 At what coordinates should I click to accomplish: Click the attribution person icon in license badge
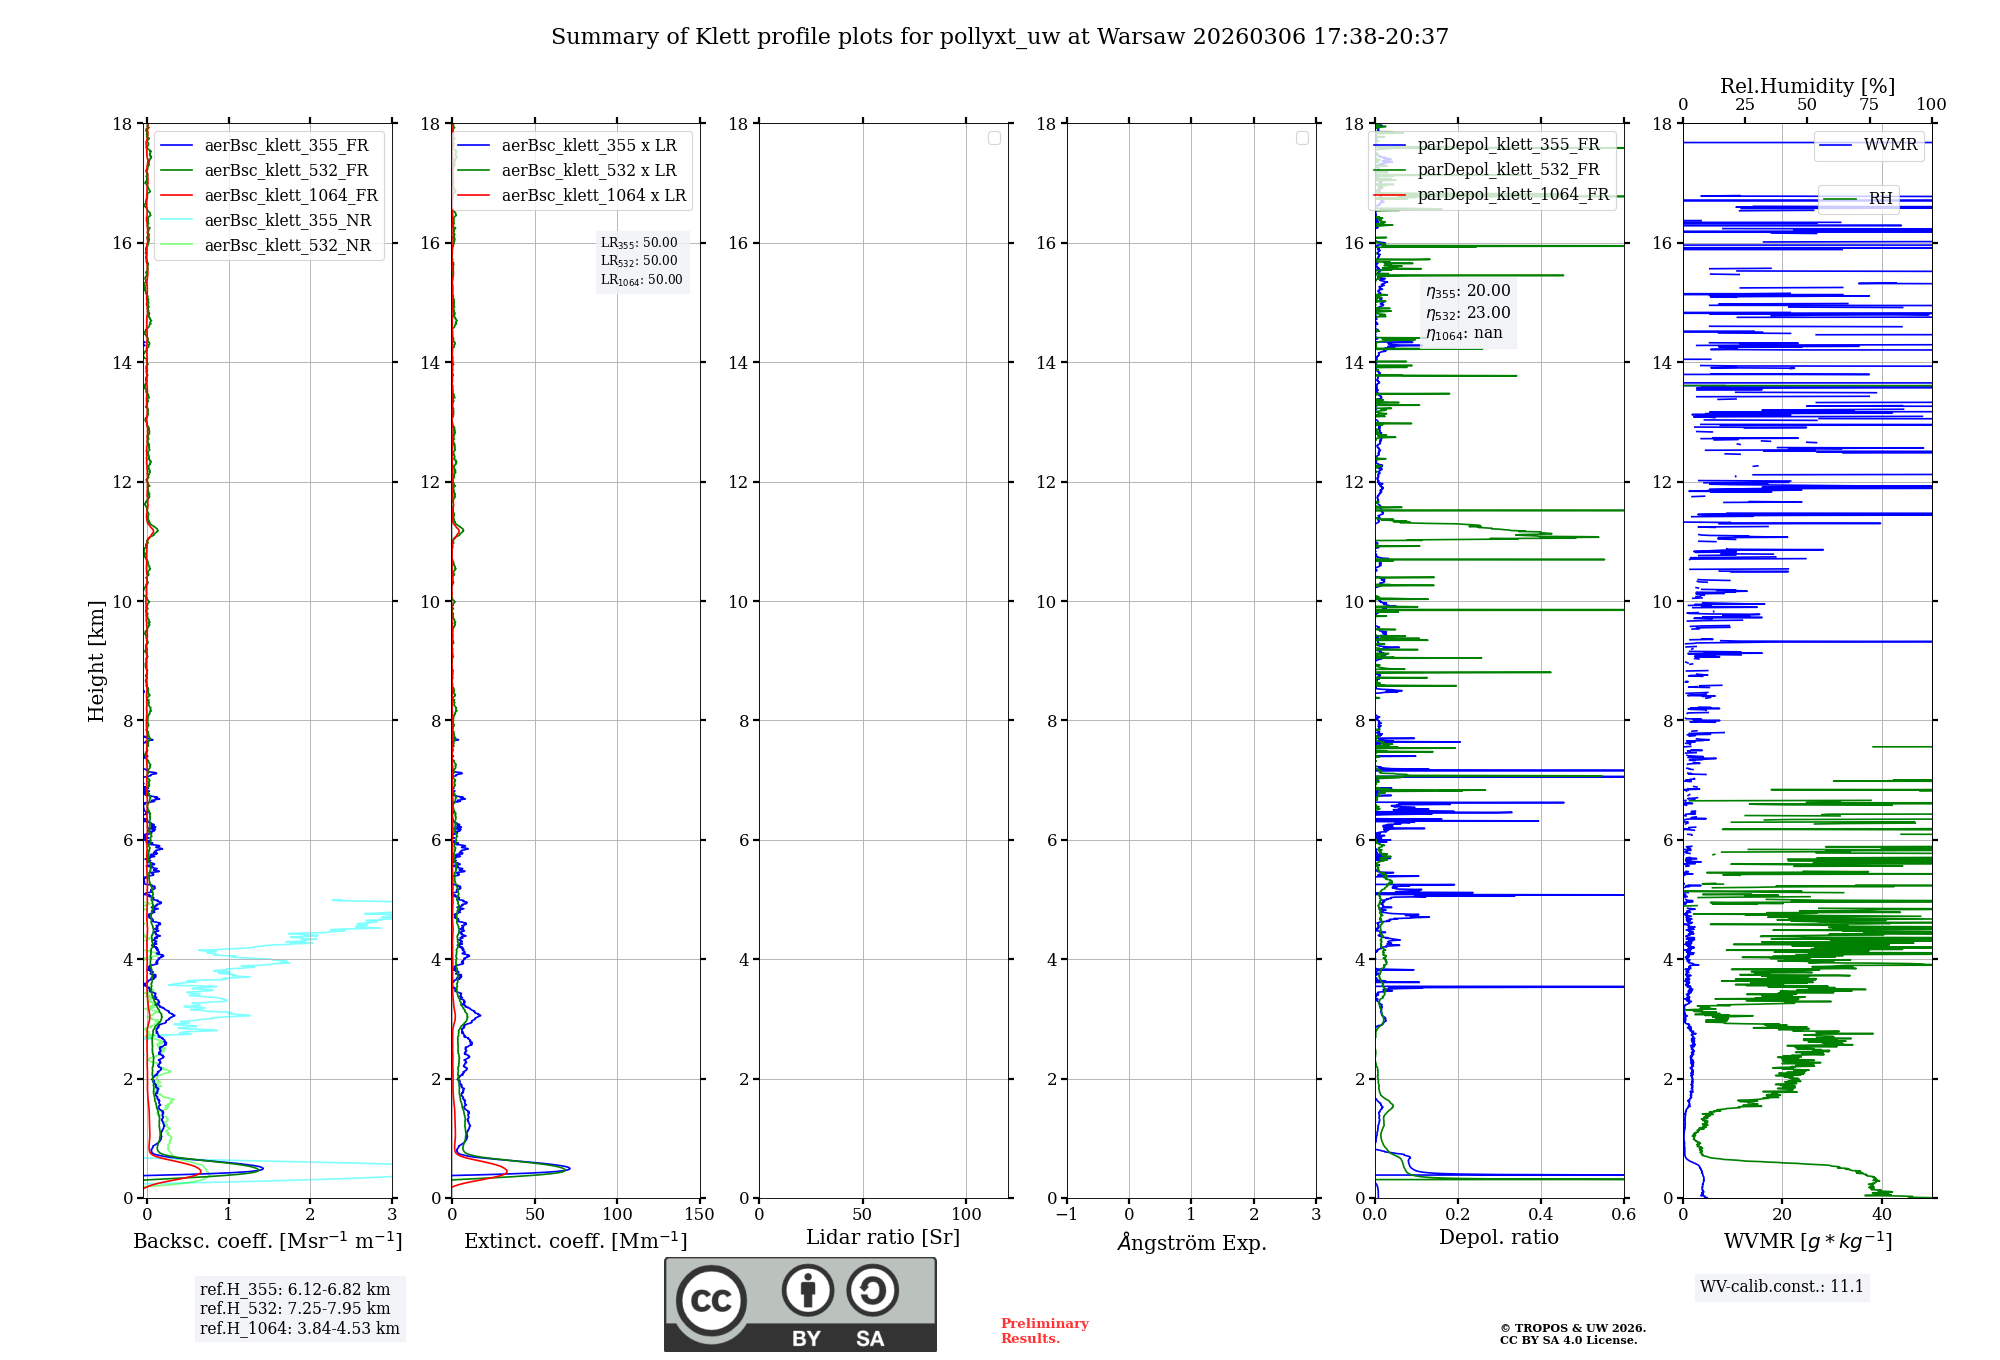coord(808,1290)
